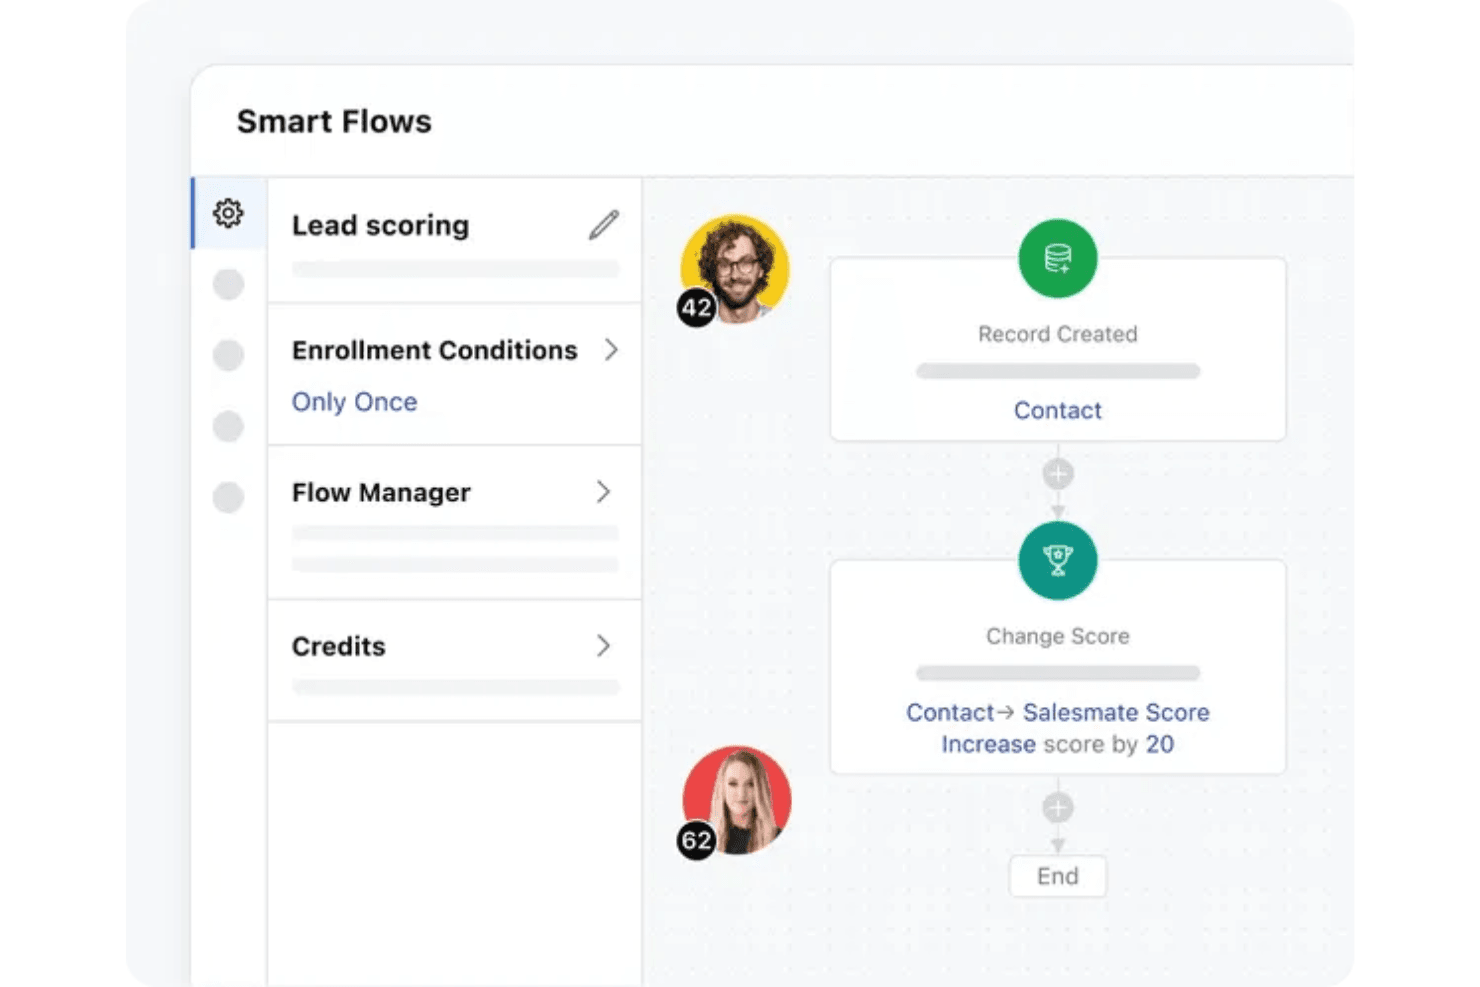Click the End node
This screenshot has height=987, width=1480.
(1057, 876)
